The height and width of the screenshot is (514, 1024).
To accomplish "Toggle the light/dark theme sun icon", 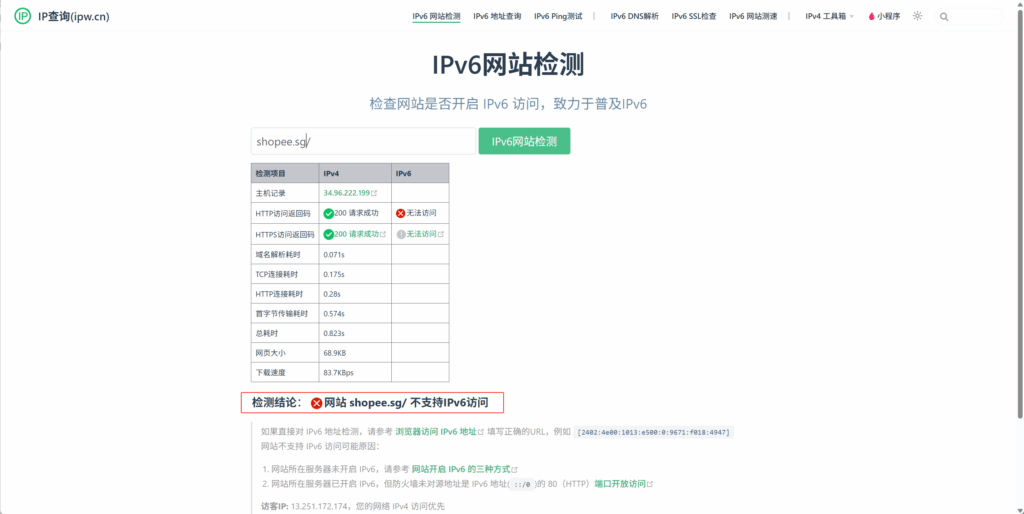I will (918, 16).
